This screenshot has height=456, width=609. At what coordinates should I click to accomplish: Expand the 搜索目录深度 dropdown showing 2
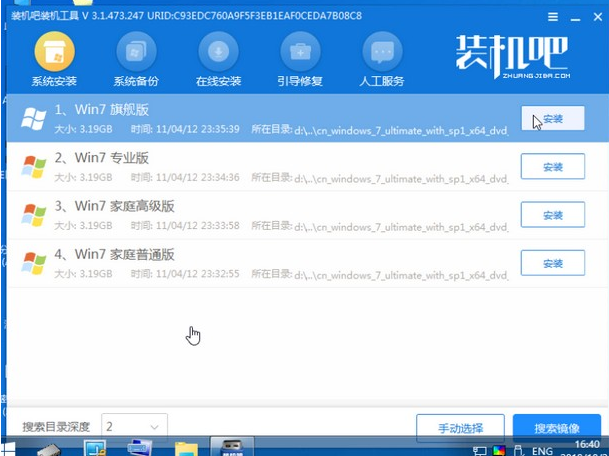[134, 427]
